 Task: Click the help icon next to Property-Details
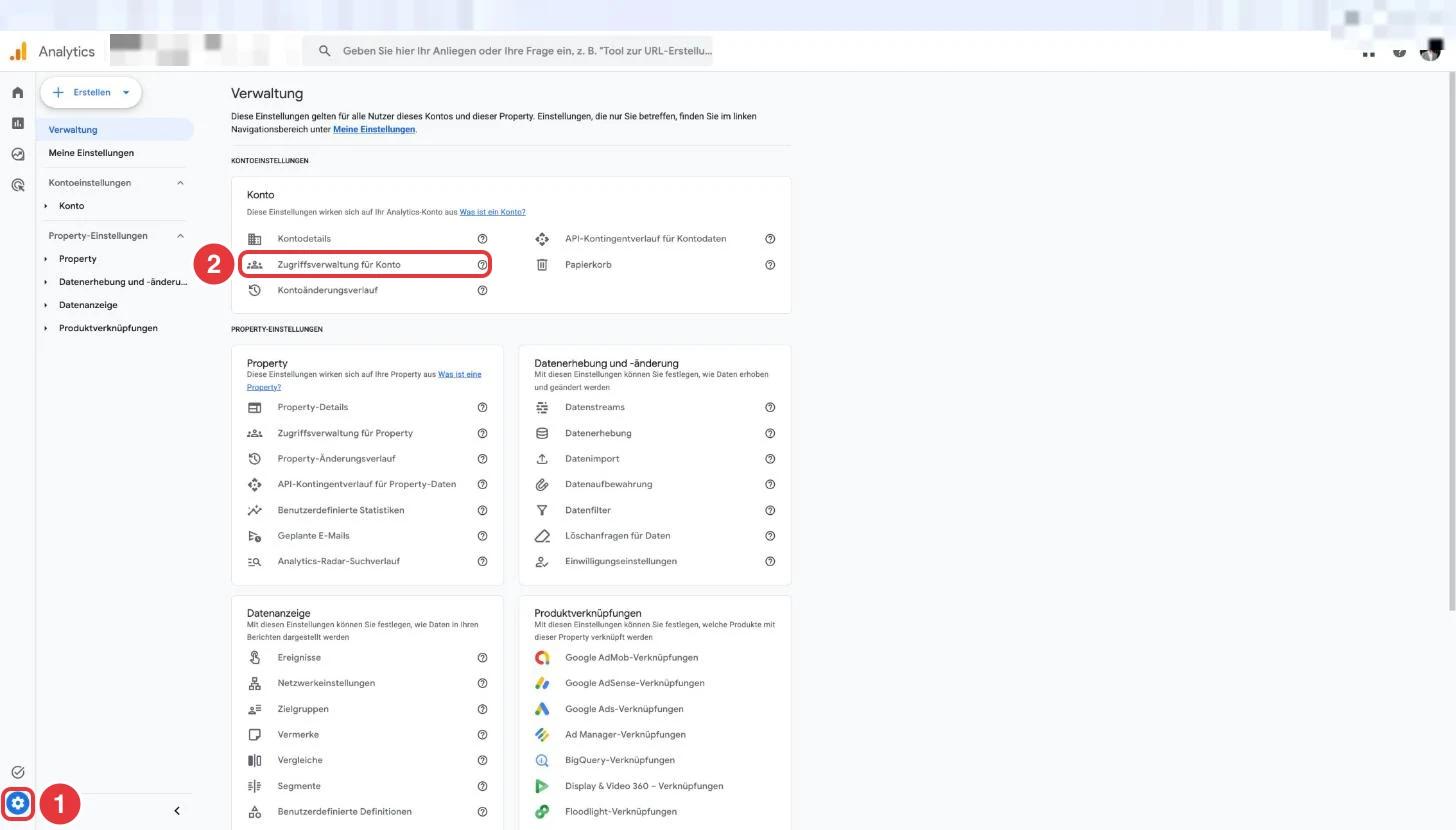point(482,407)
